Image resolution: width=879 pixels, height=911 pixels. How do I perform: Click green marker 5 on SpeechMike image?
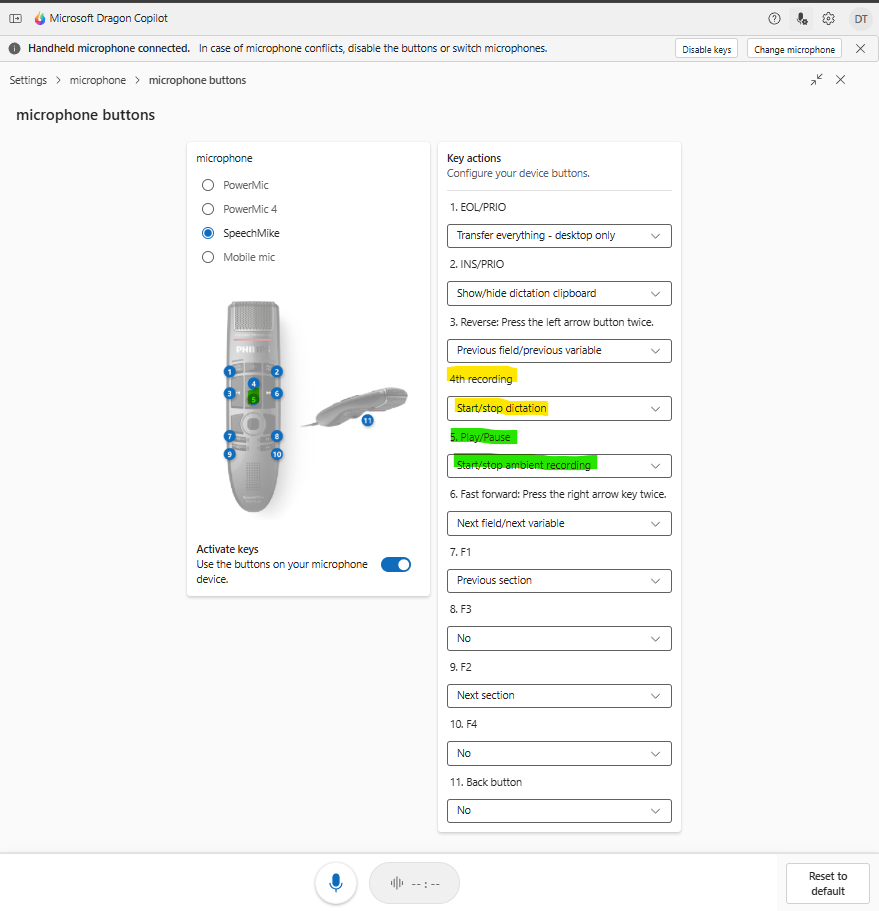pos(253,399)
